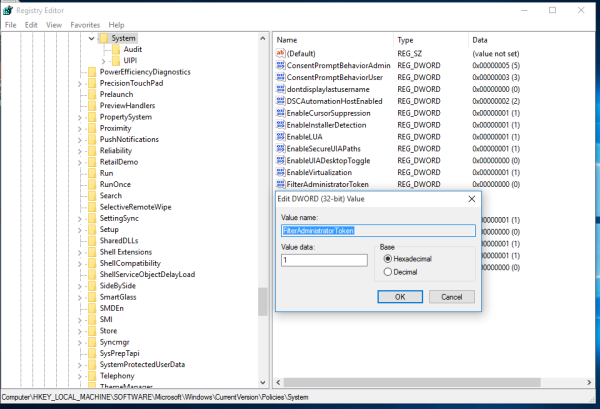Select the SelectiveRemoteWipe key
The image size is (600, 409).
[x=135, y=207]
